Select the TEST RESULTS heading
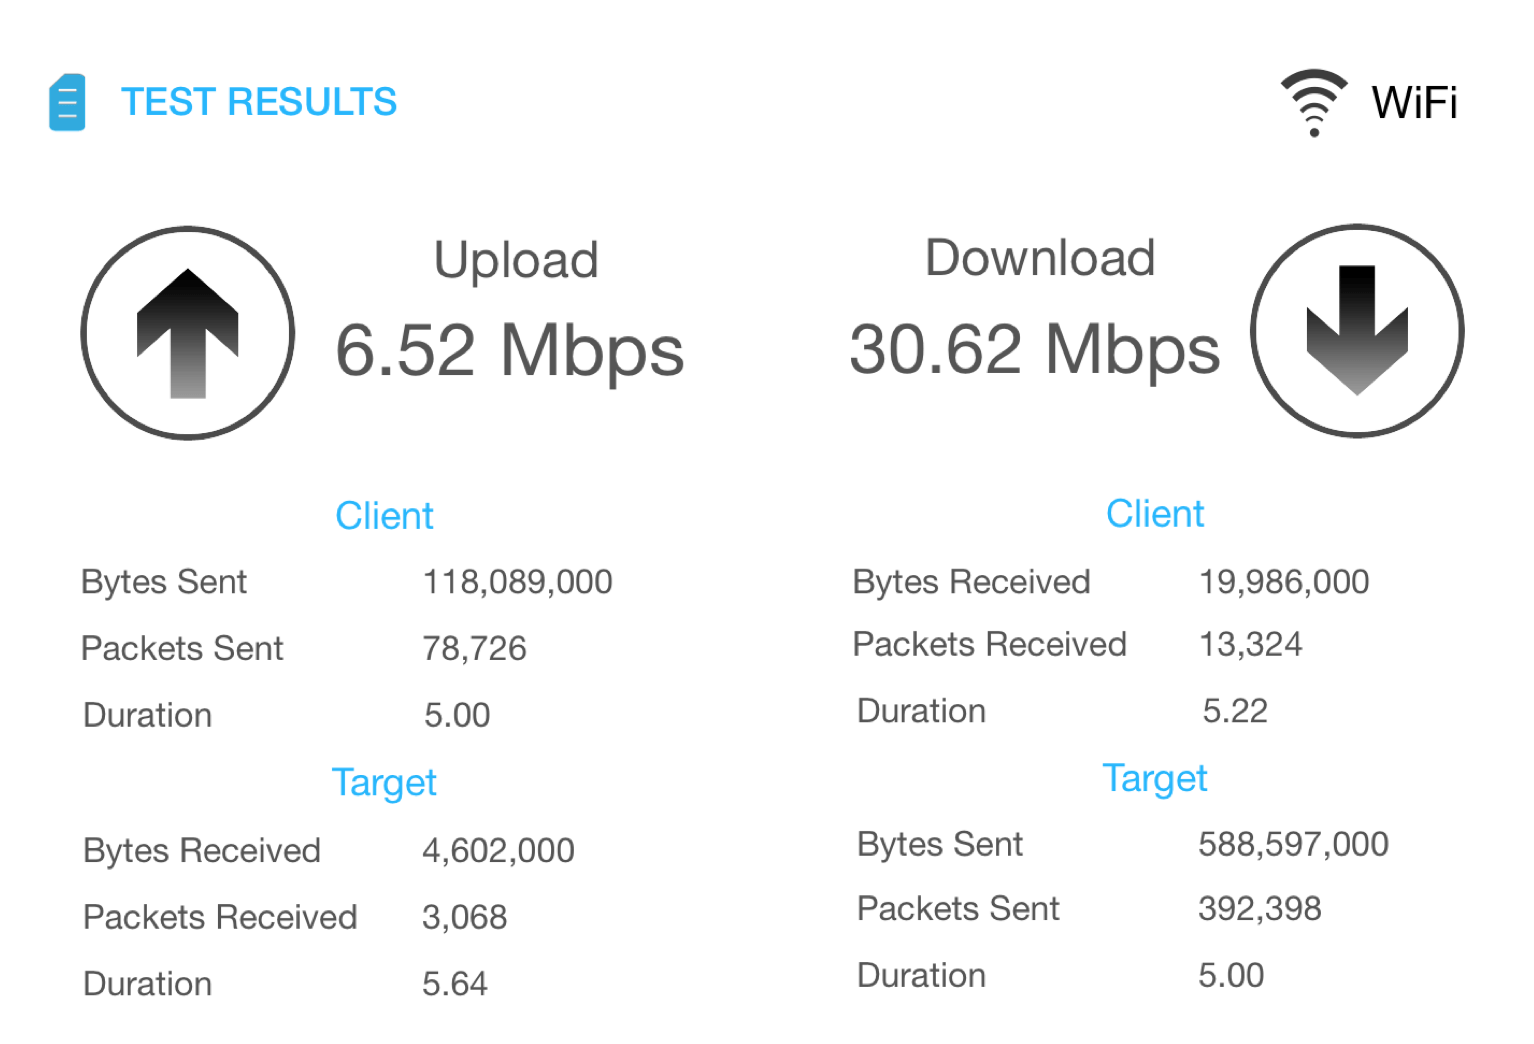The image size is (1534, 1044). point(259,102)
